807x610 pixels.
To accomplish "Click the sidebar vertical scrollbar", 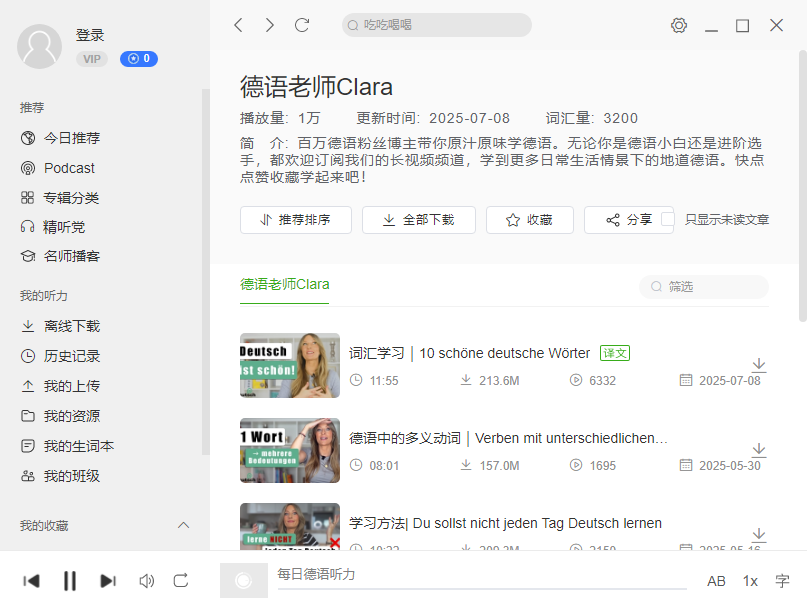I will (x=206, y=272).
